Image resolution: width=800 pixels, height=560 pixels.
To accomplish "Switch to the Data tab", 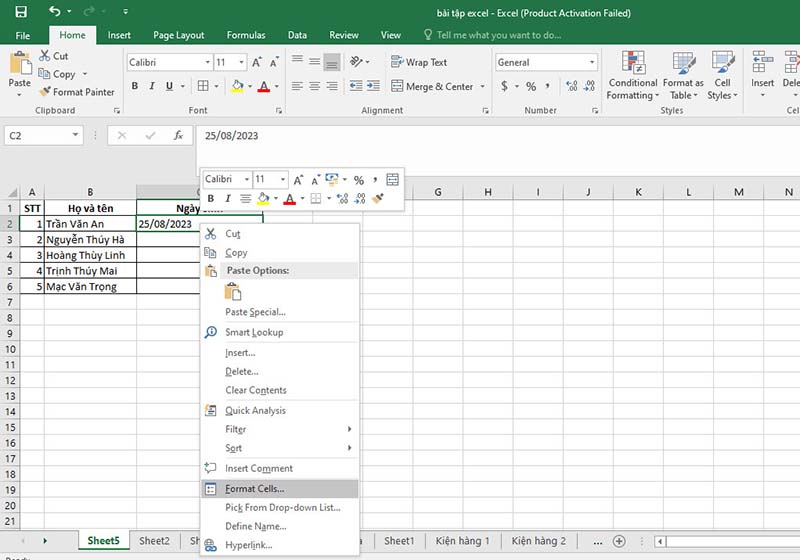I will (x=297, y=35).
